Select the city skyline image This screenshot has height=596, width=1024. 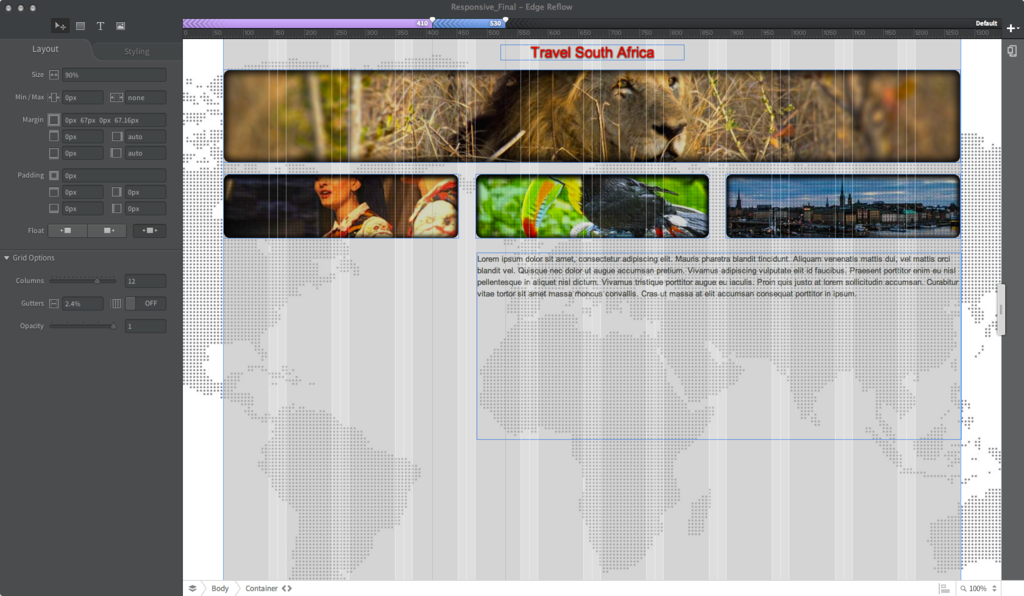[x=843, y=206]
